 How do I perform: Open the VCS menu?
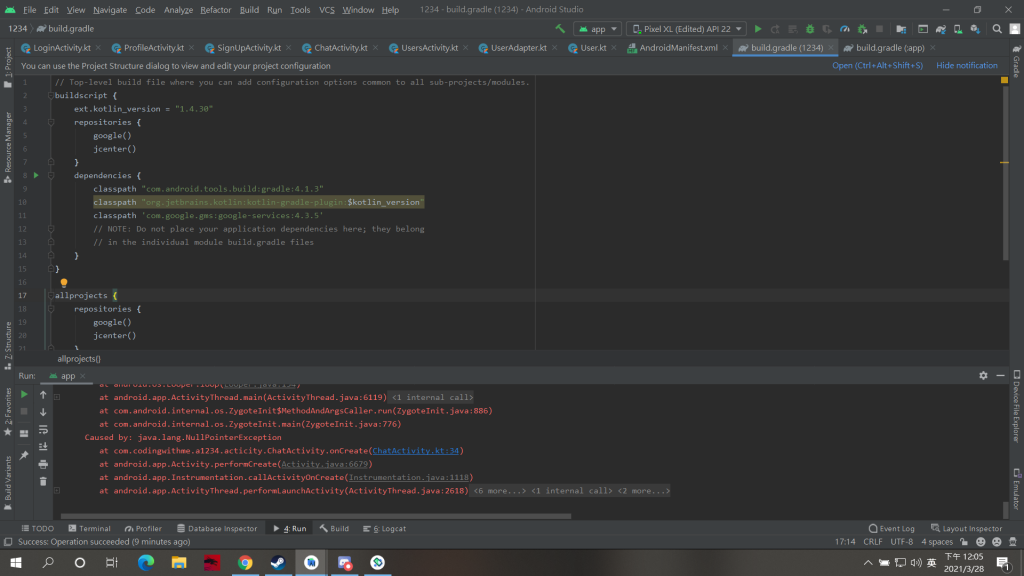point(327,10)
